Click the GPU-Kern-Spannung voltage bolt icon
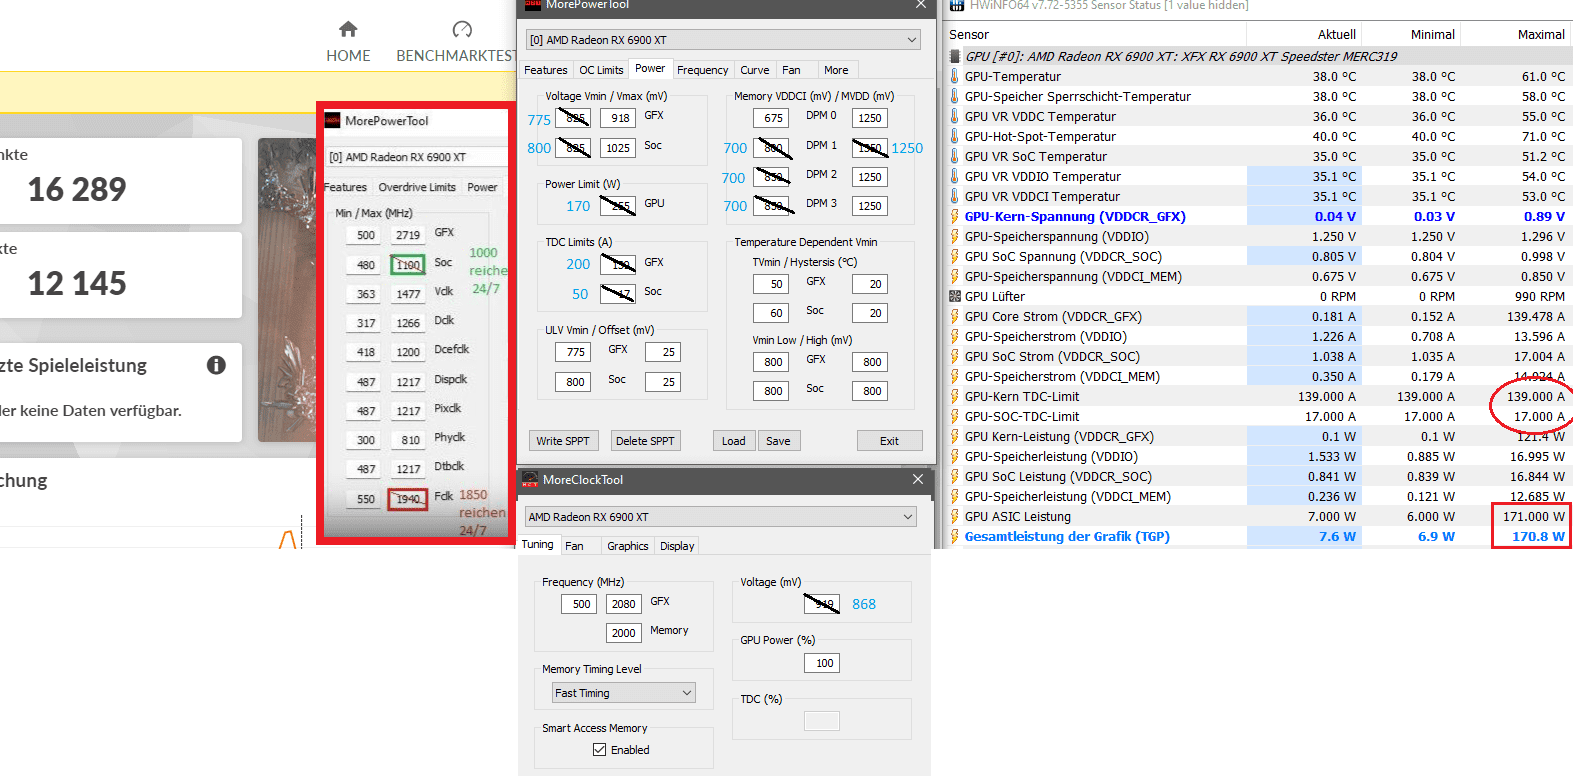 pos(955,216)
